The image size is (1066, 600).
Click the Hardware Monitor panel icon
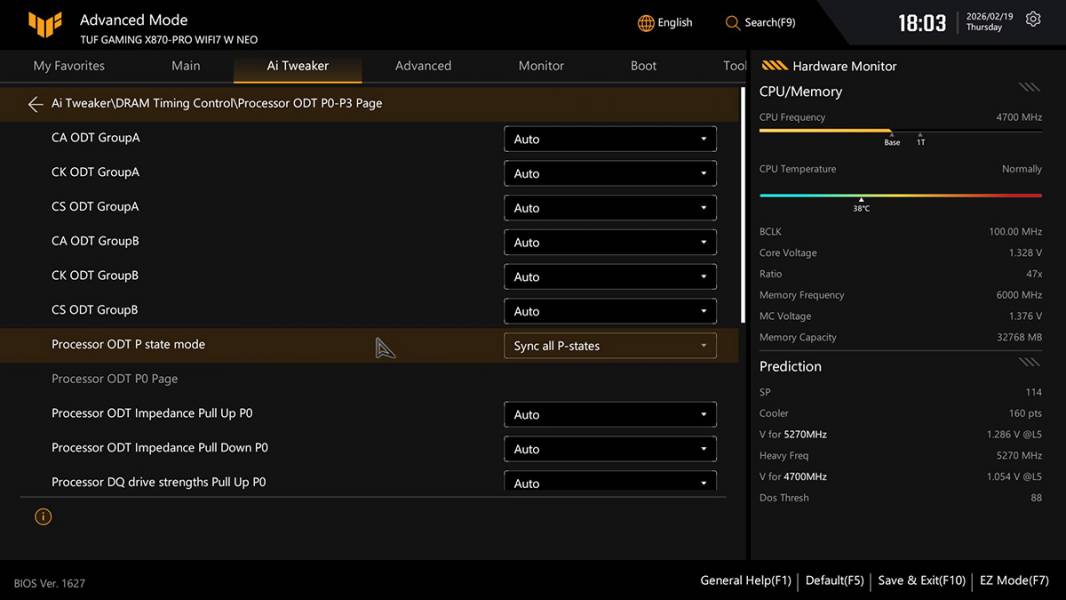tap(774, 66)
